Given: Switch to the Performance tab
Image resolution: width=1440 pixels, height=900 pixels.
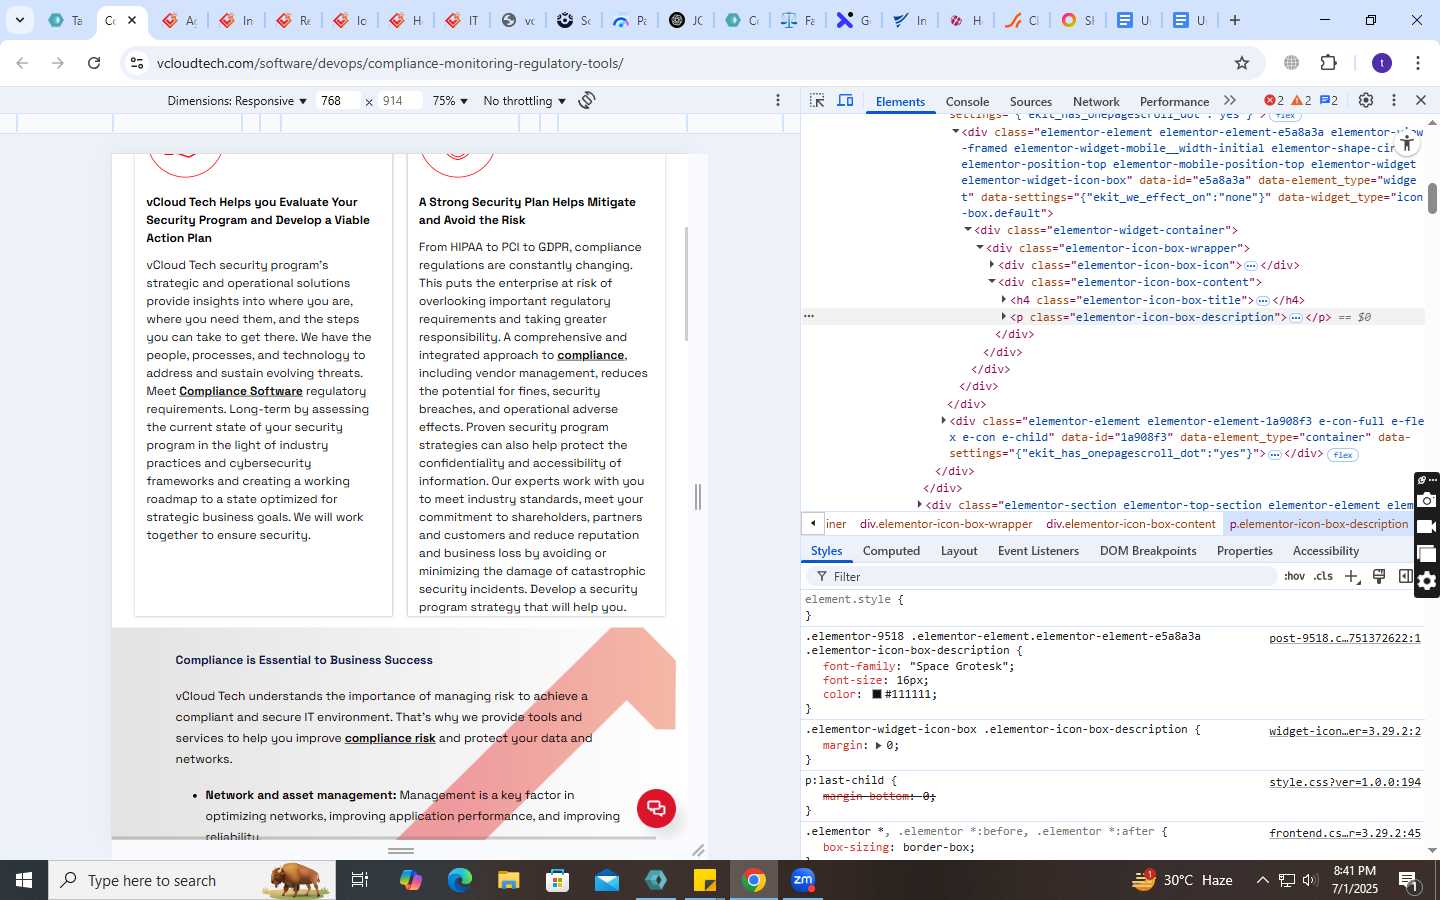Looking at the screenshot, I should 1174,101.
